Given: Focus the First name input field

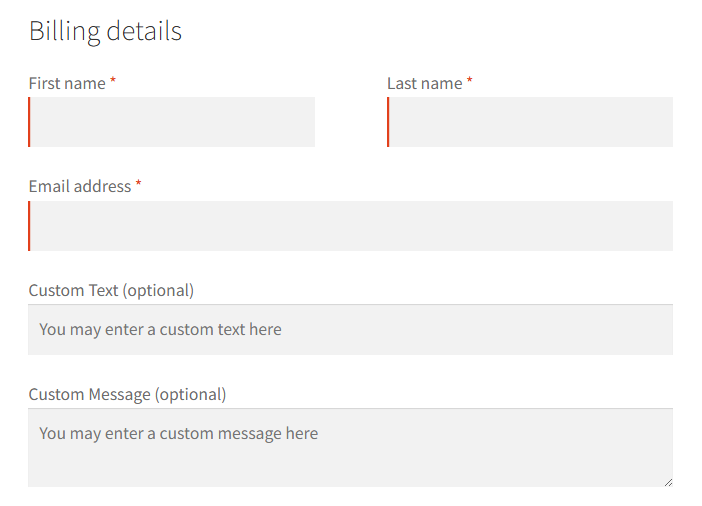Looking at the screenshot, I should 171,122.
